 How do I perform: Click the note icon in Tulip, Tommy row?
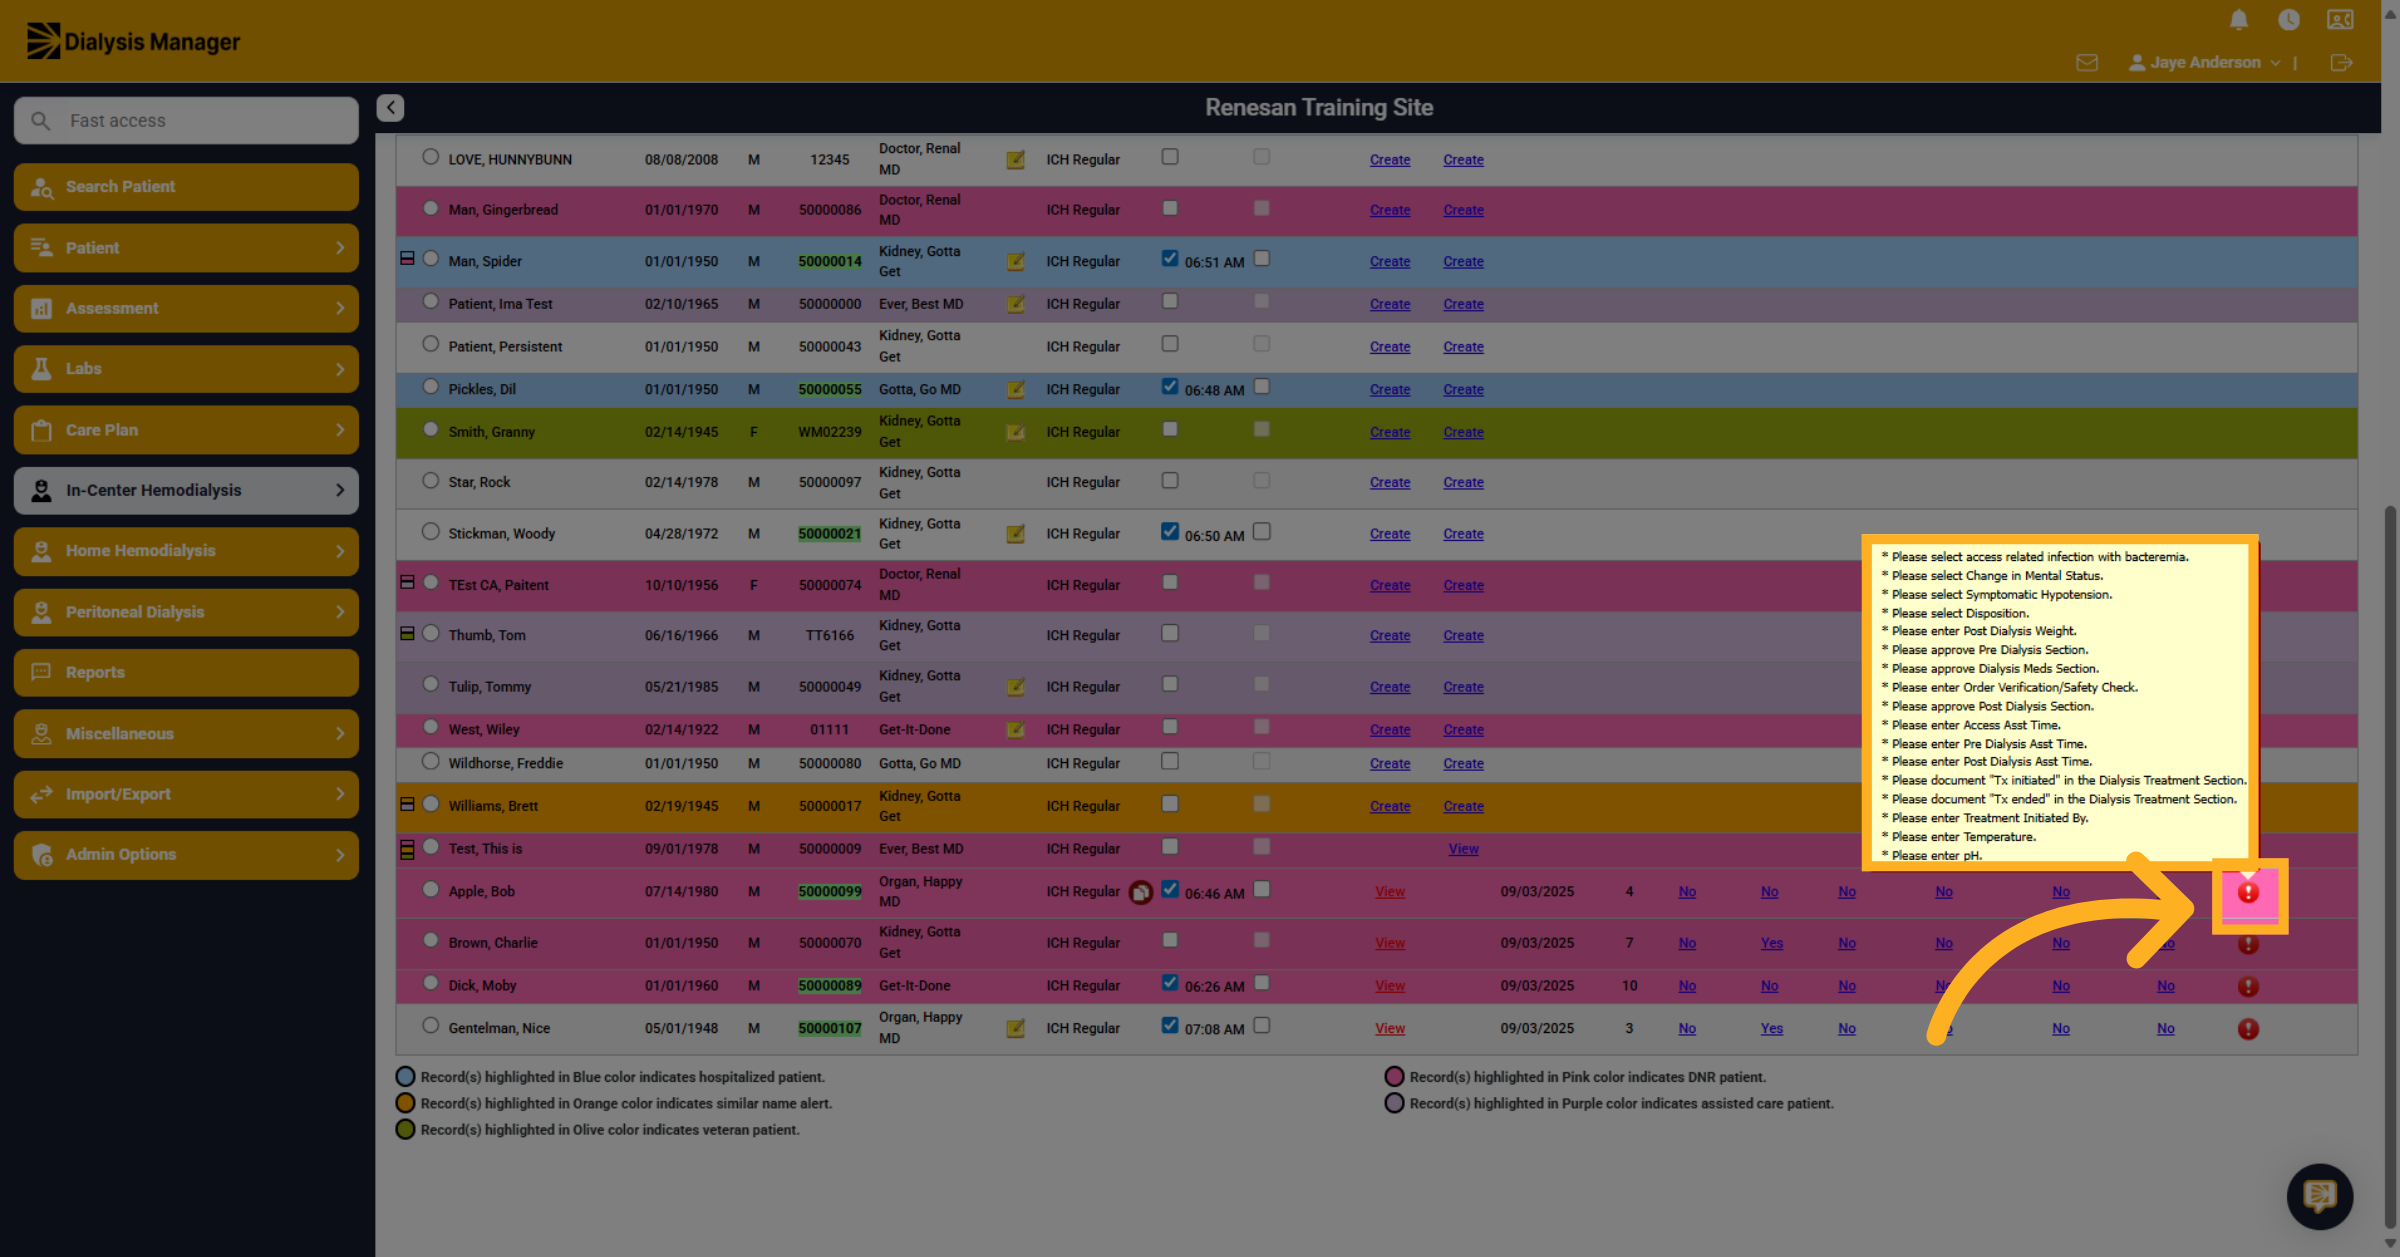(x=1015, y=687)
